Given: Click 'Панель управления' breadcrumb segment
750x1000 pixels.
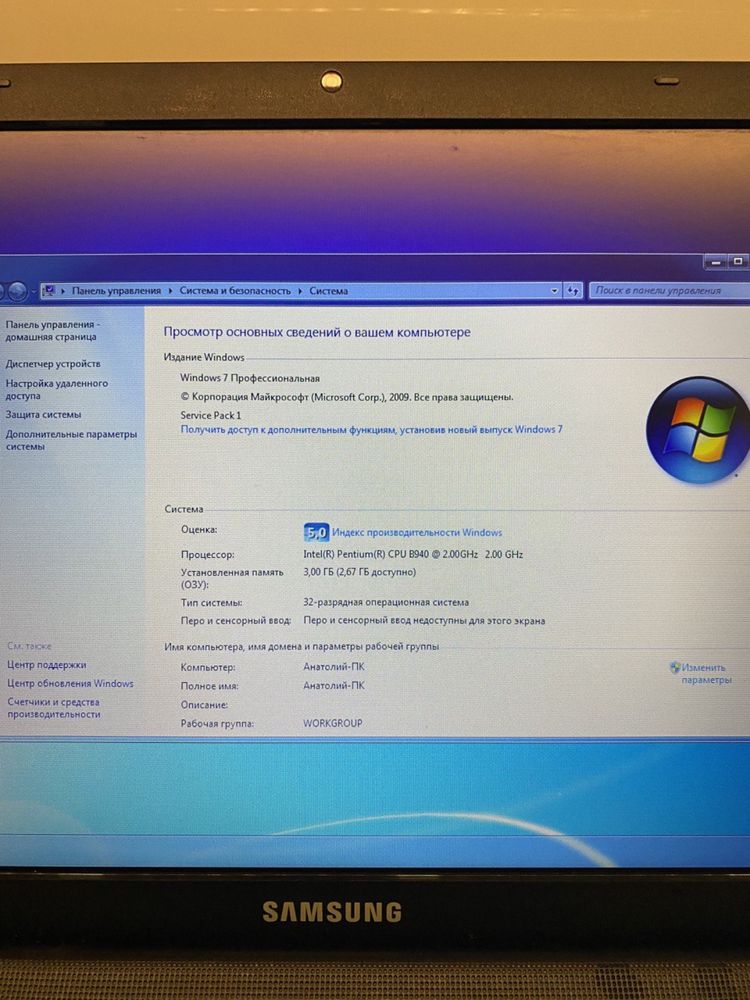Looking at the screenshot, I should 116,291.
